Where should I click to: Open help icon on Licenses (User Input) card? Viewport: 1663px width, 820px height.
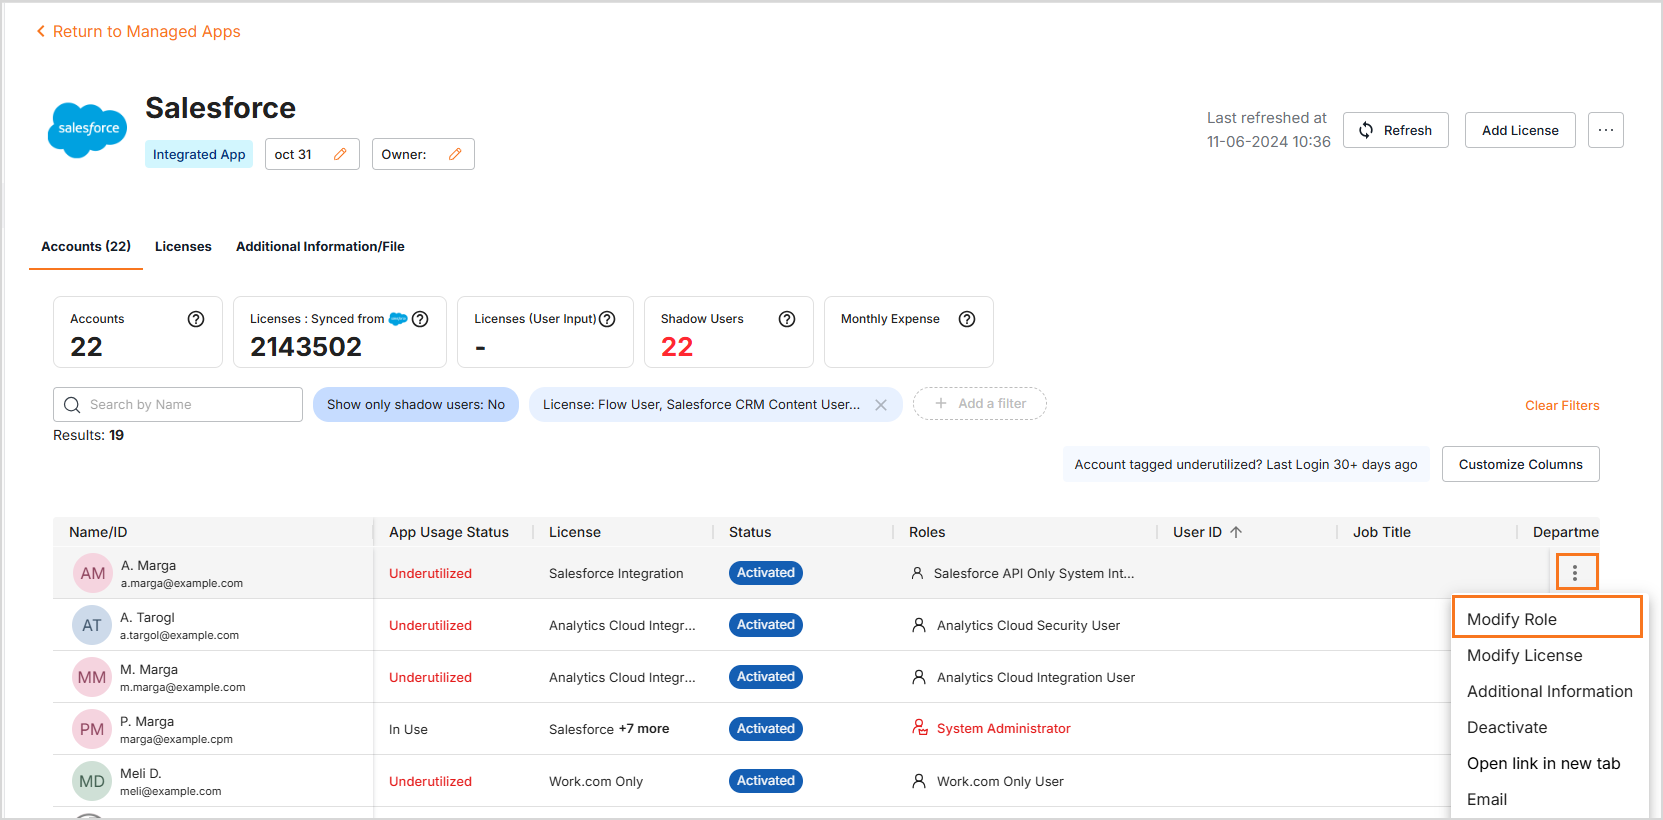pyautogui.click(x=607, y=319)
